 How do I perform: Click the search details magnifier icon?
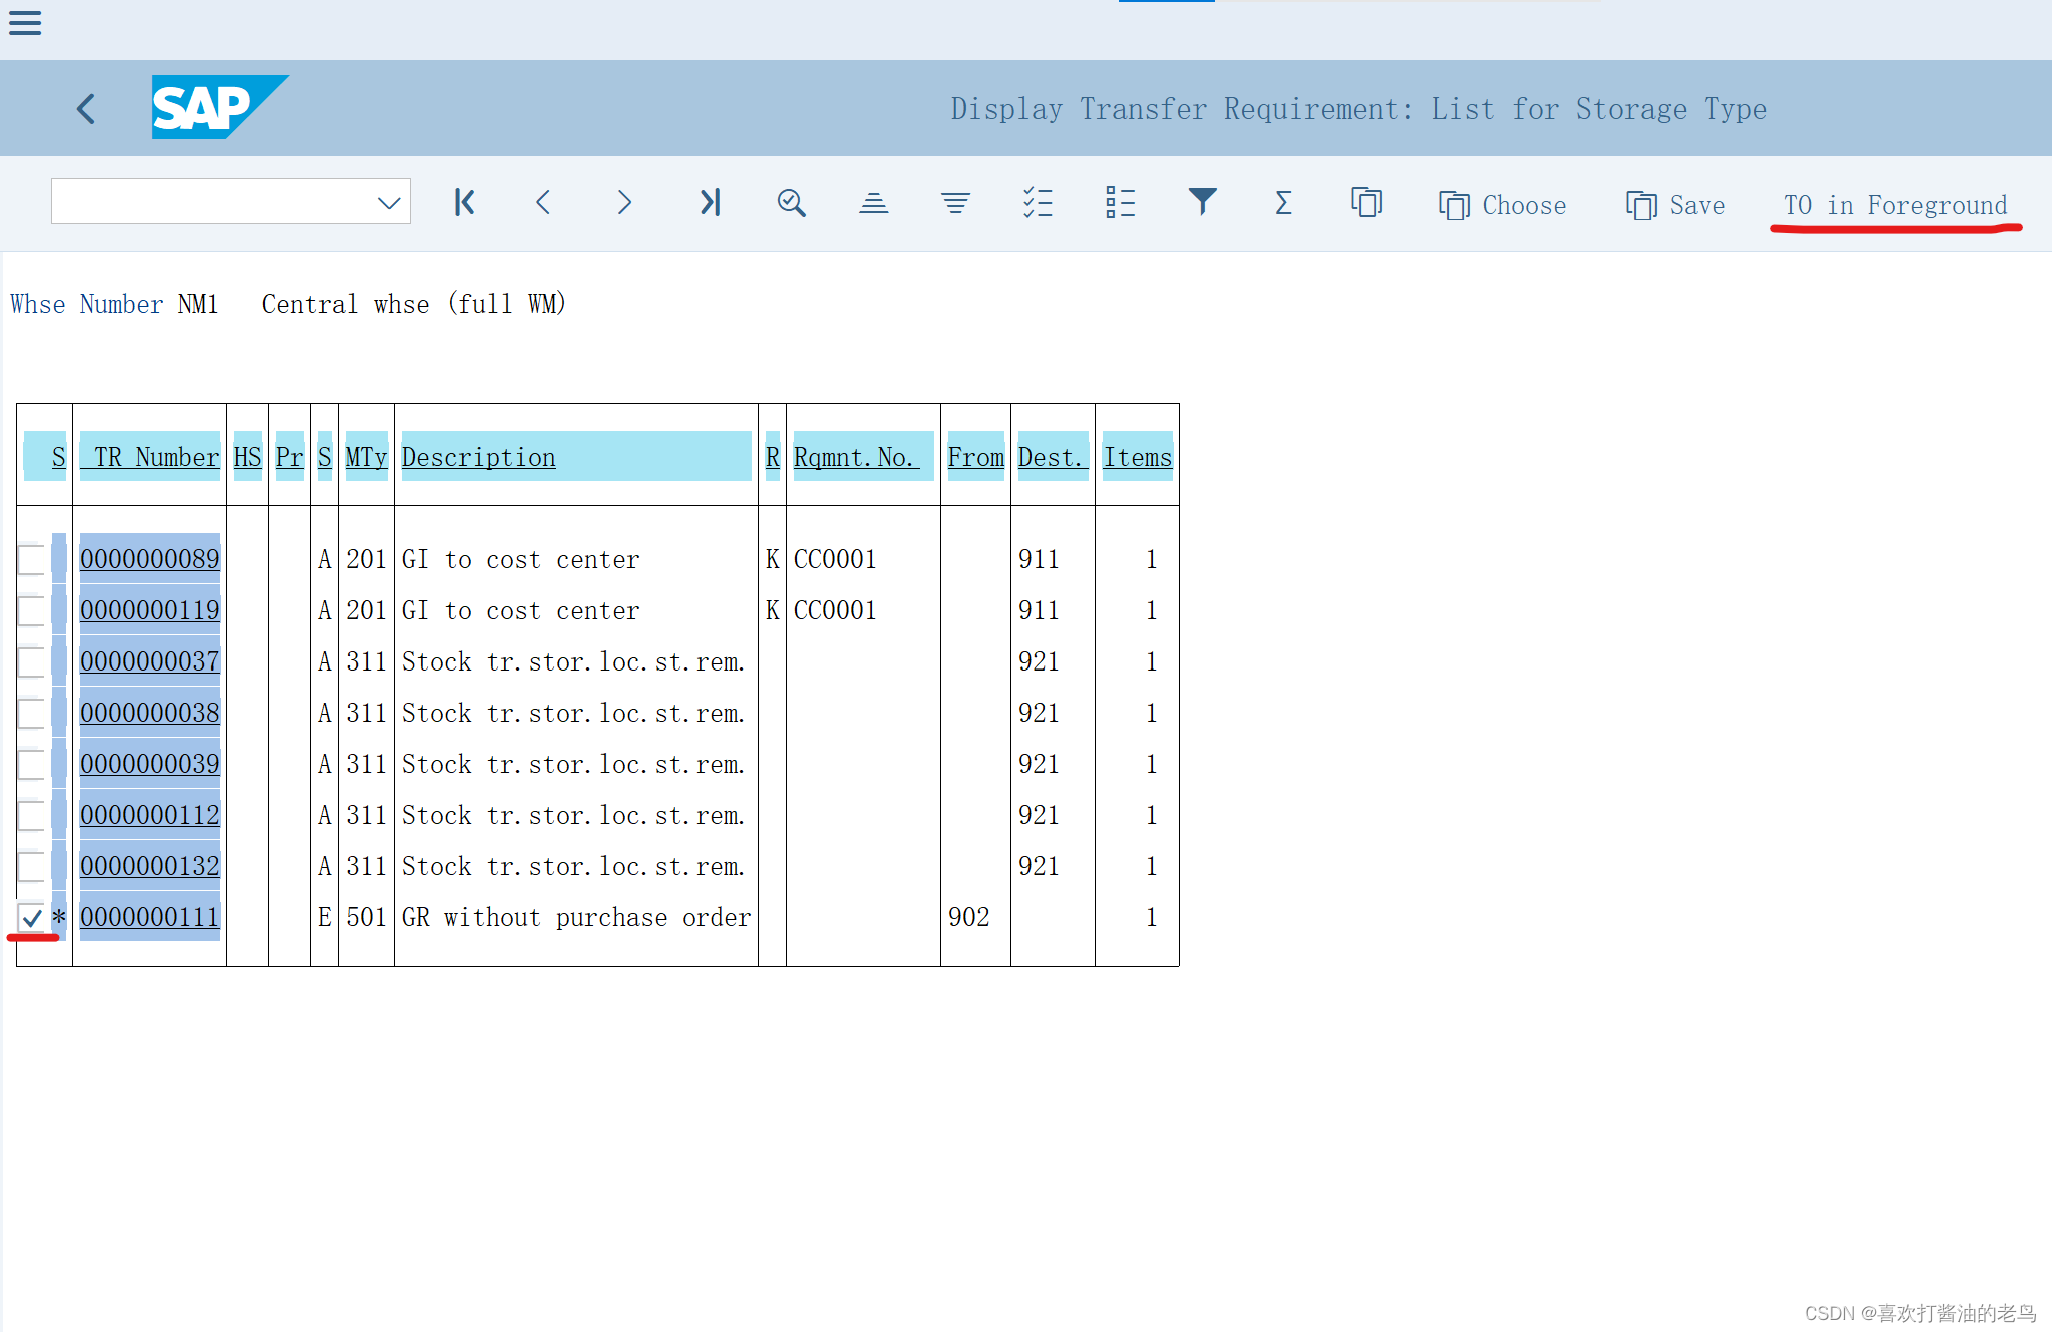pos(791,203)
